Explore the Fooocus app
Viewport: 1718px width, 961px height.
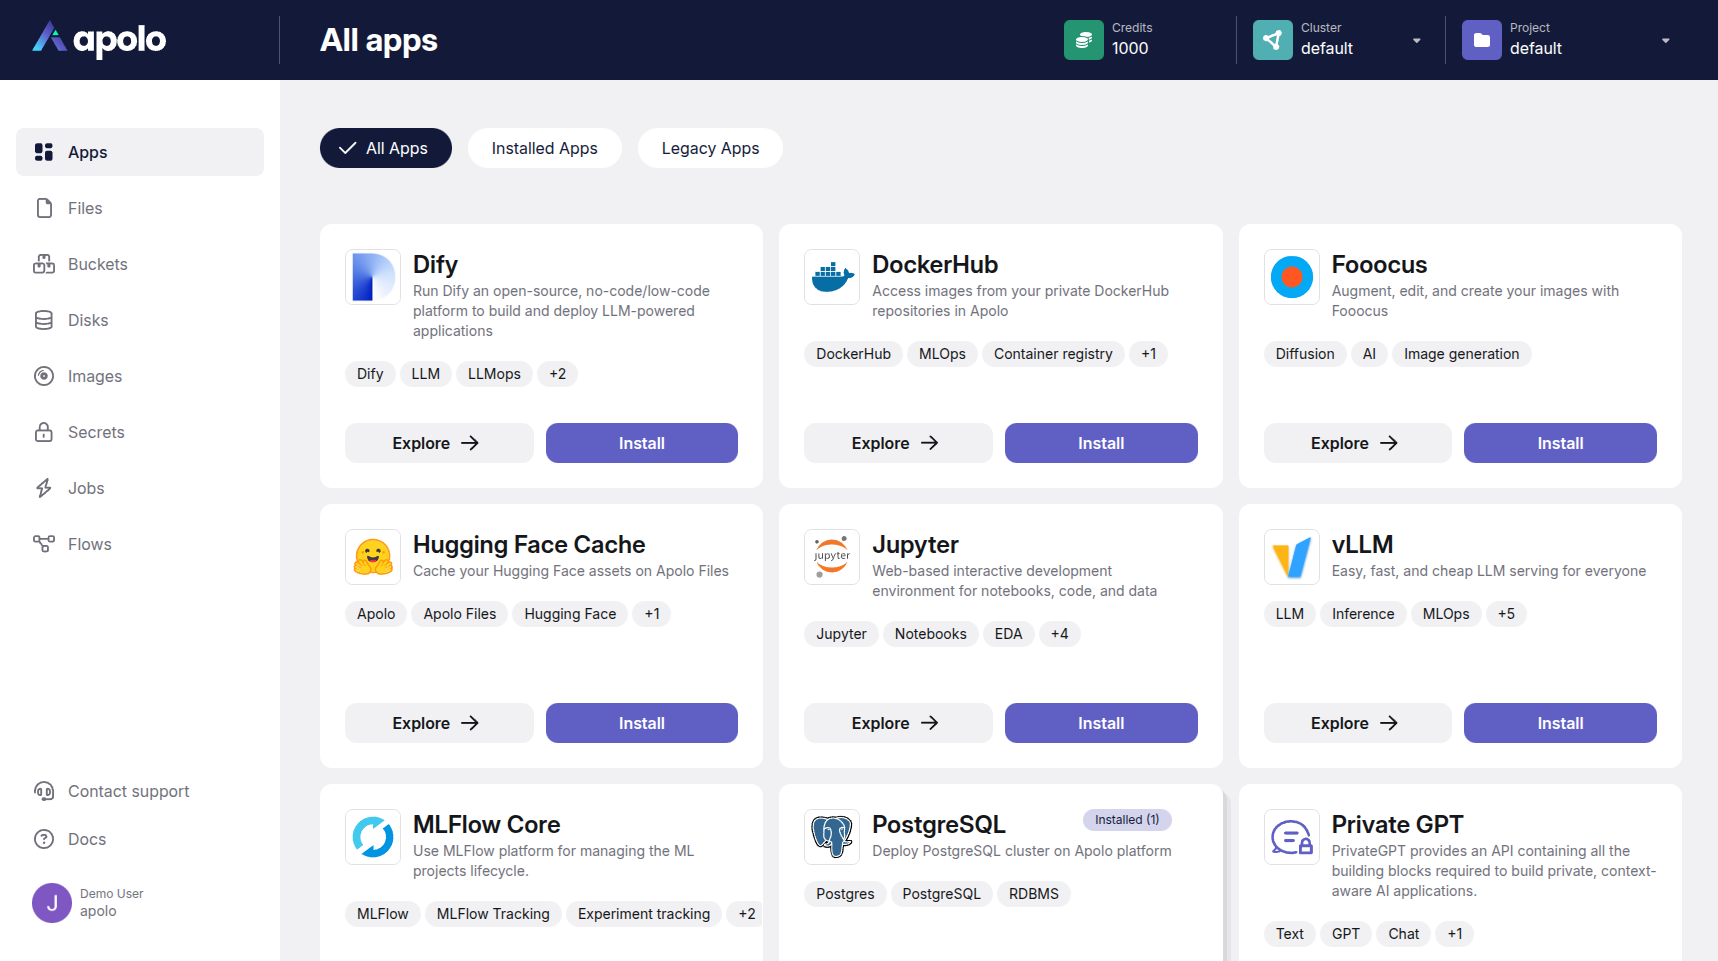pyautogui.click(x=1356, y=443)
